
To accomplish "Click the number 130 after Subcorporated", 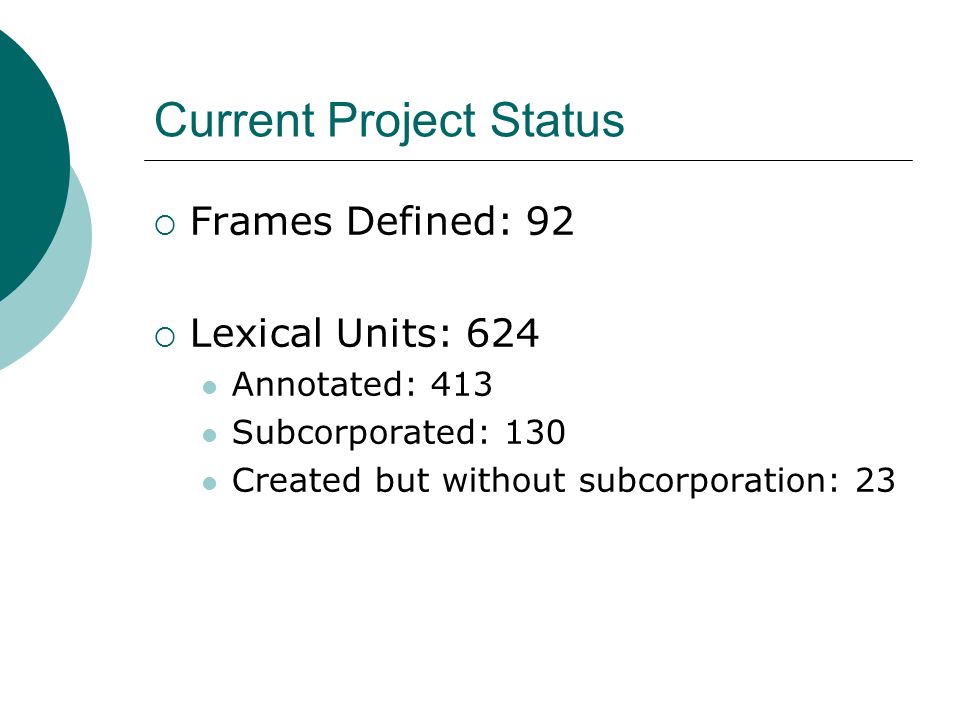I will pos(535,432).
